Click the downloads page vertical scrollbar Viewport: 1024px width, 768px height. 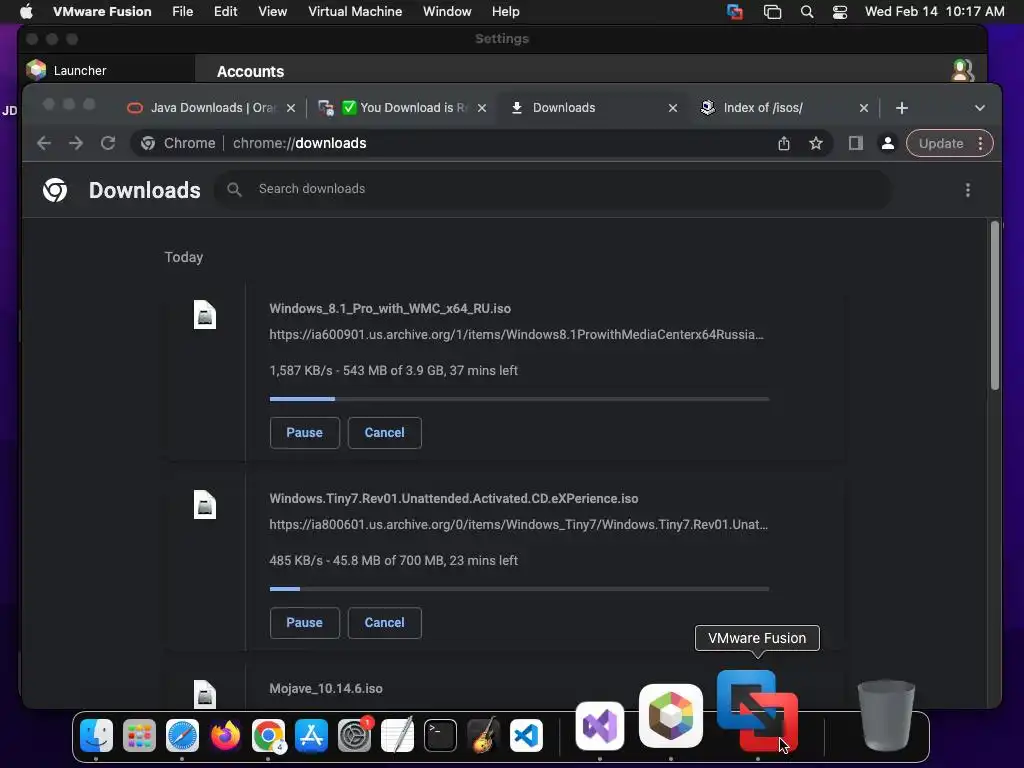[995, 306]
